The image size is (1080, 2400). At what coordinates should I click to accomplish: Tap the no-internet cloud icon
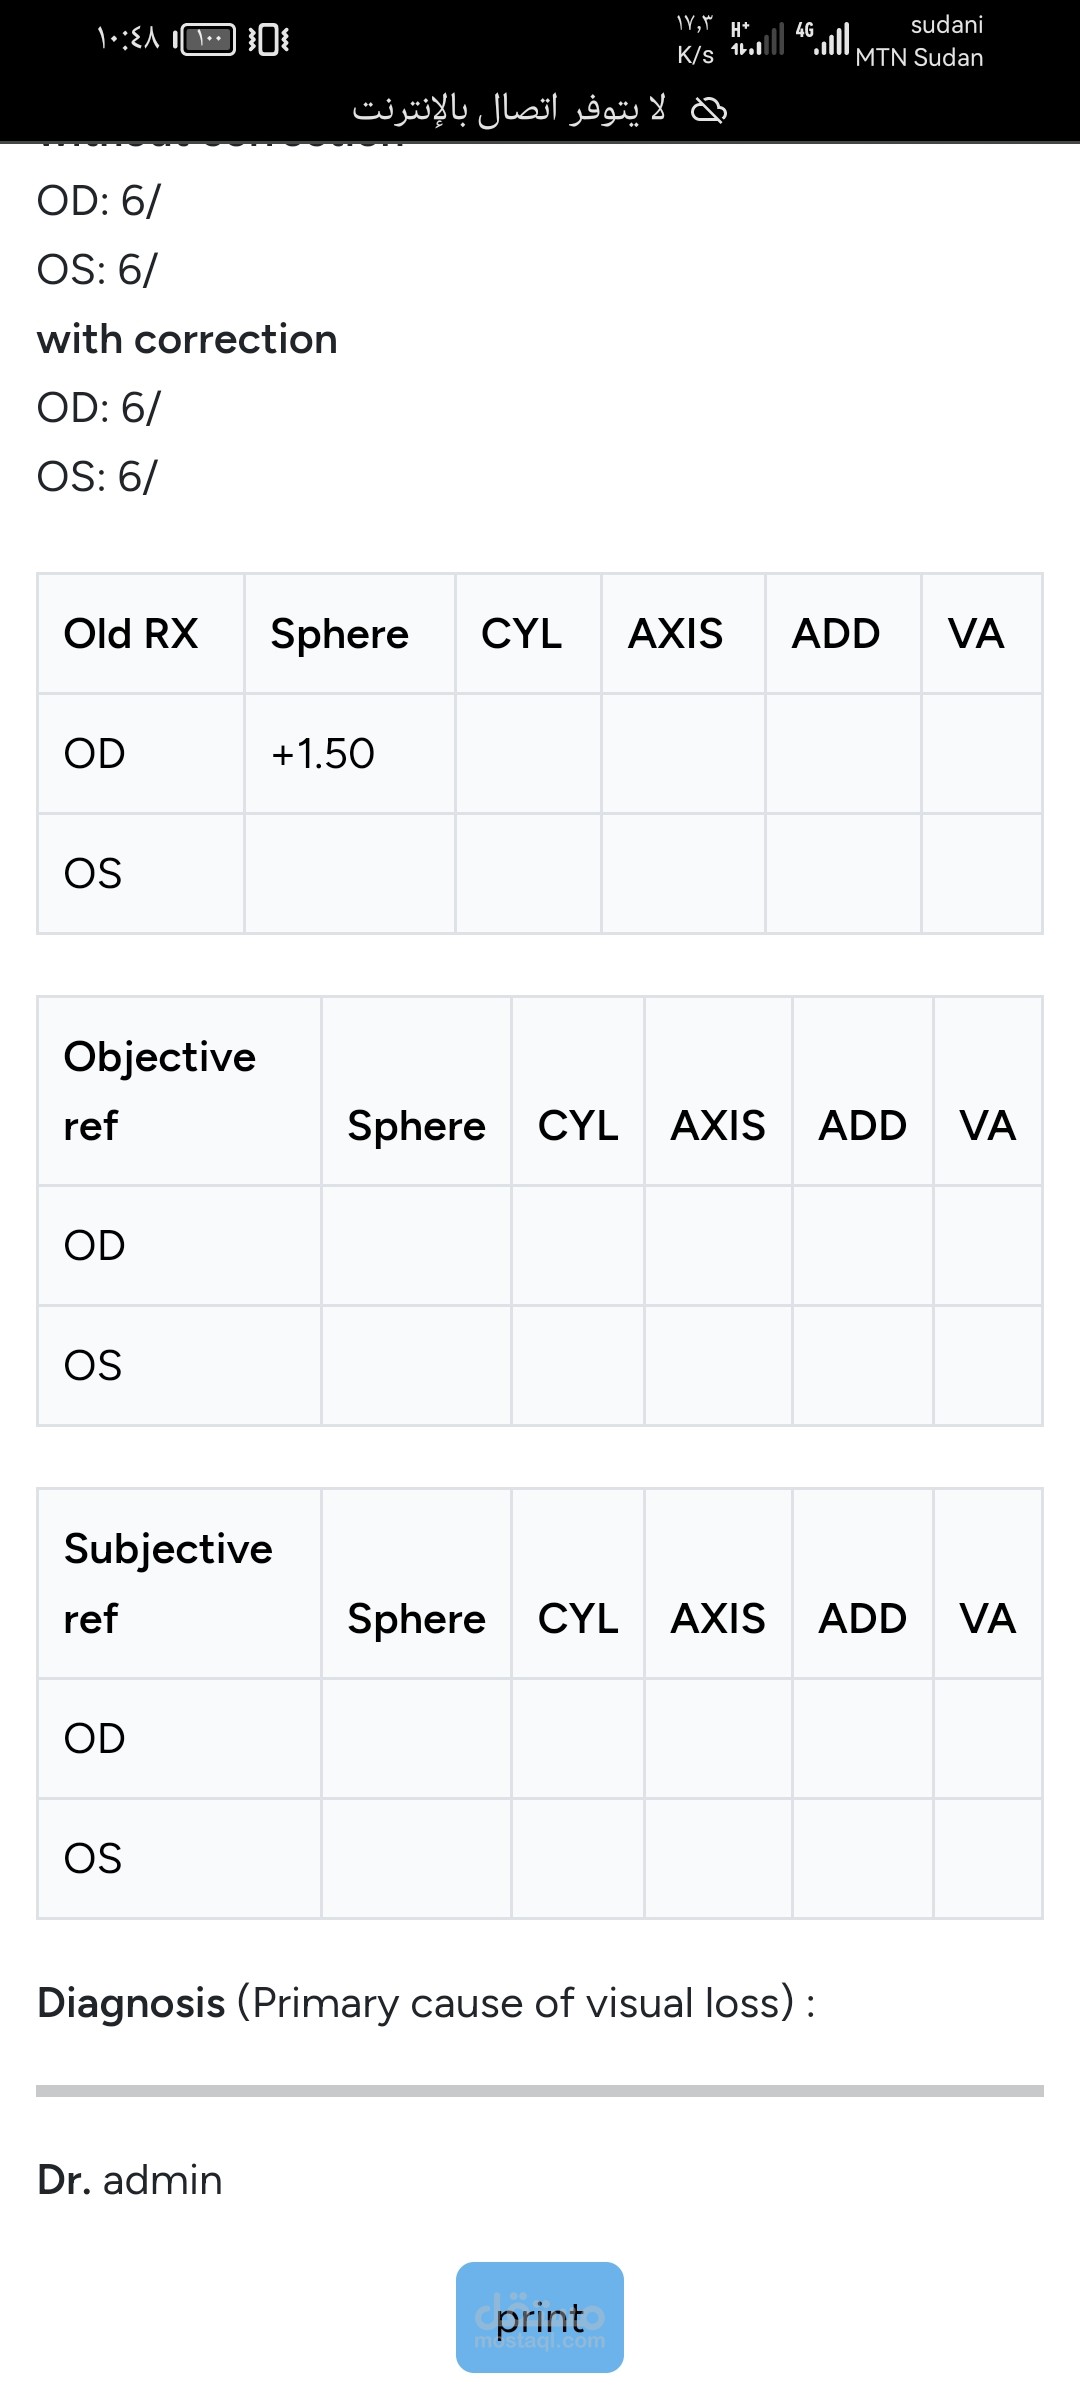(710, 110)
